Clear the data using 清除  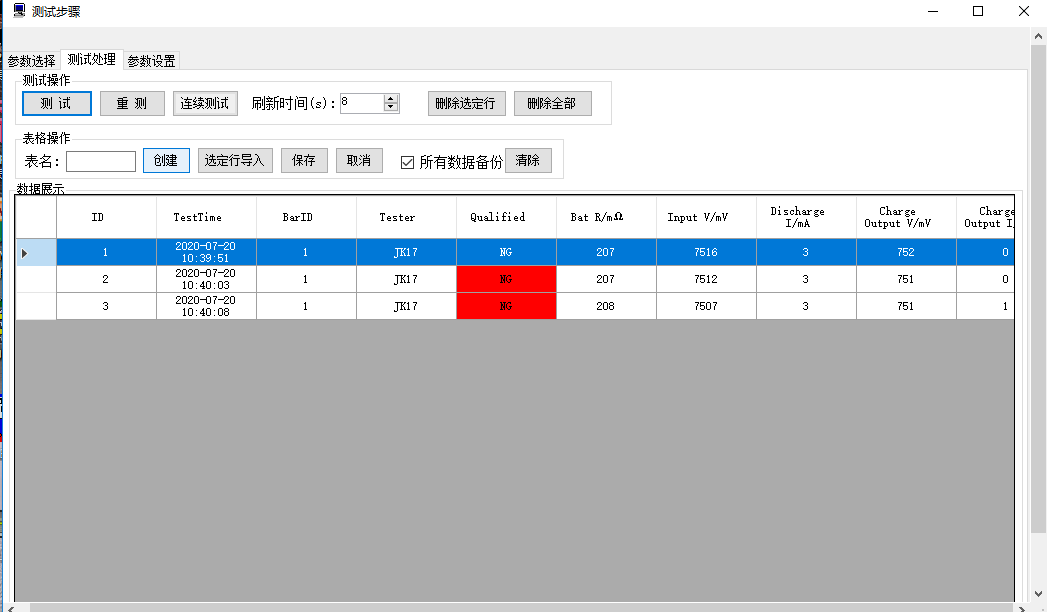pyautogui.click(x=527, y=160)
